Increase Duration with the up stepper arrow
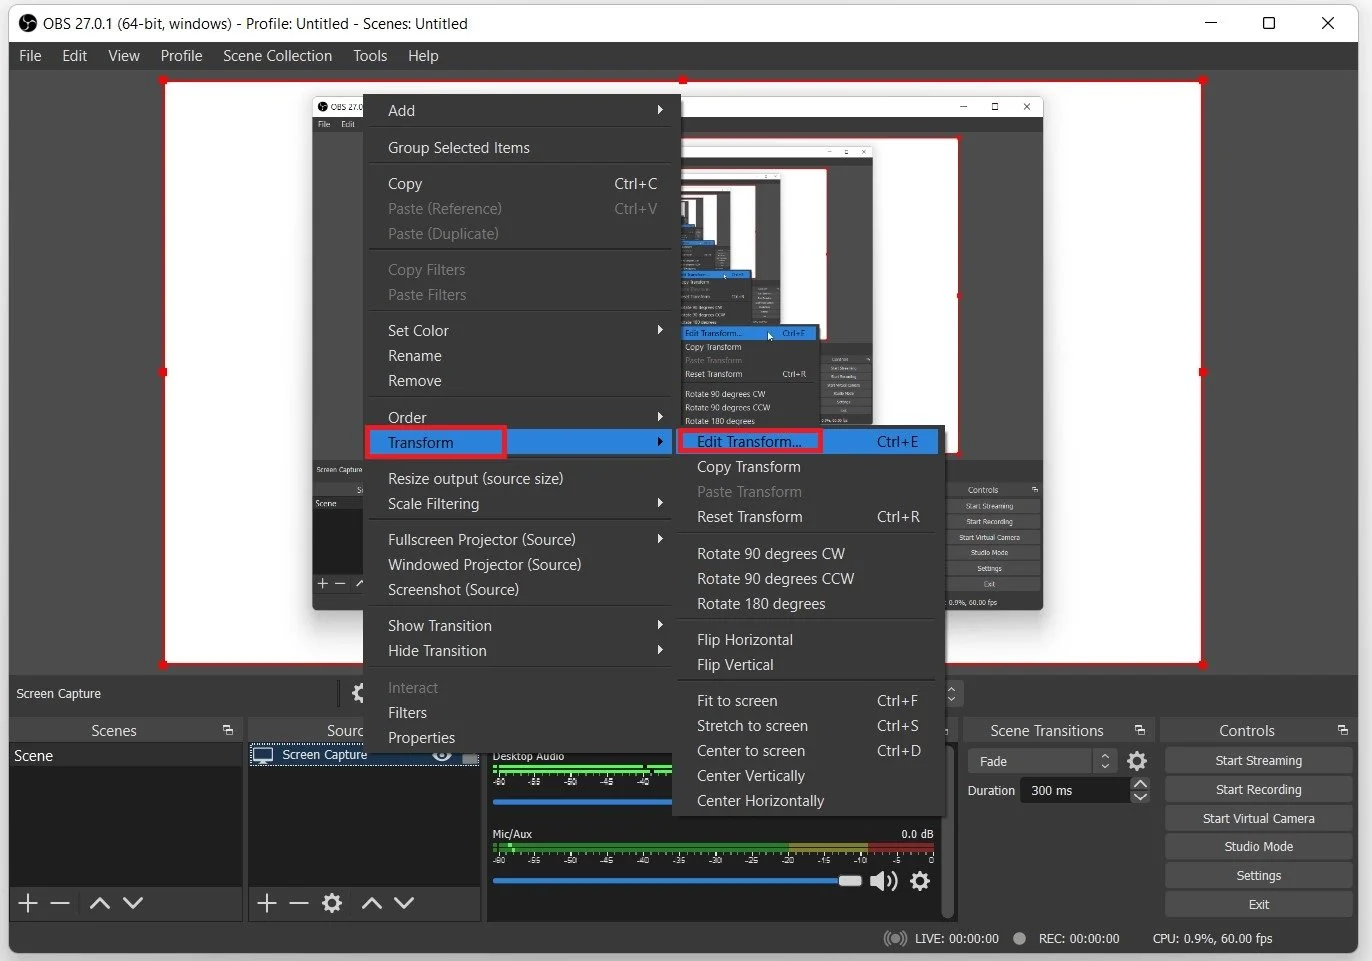1372x961 pixels. pyautogui.click(x=1140, y=784)
